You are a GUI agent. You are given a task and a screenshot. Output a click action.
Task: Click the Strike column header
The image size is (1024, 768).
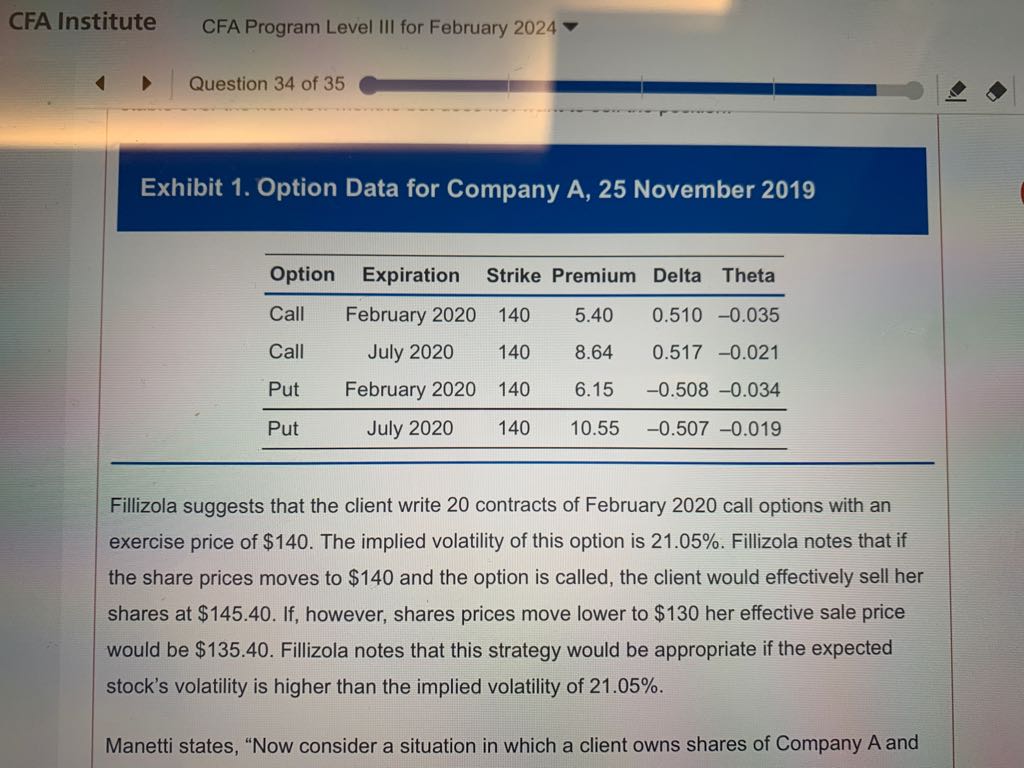click(x=514, y=275)
